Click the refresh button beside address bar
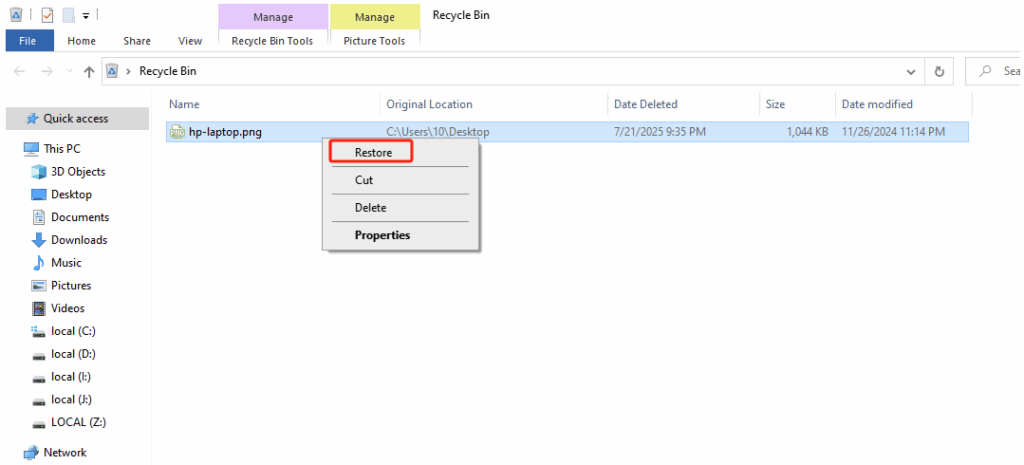 coord(939,71)
